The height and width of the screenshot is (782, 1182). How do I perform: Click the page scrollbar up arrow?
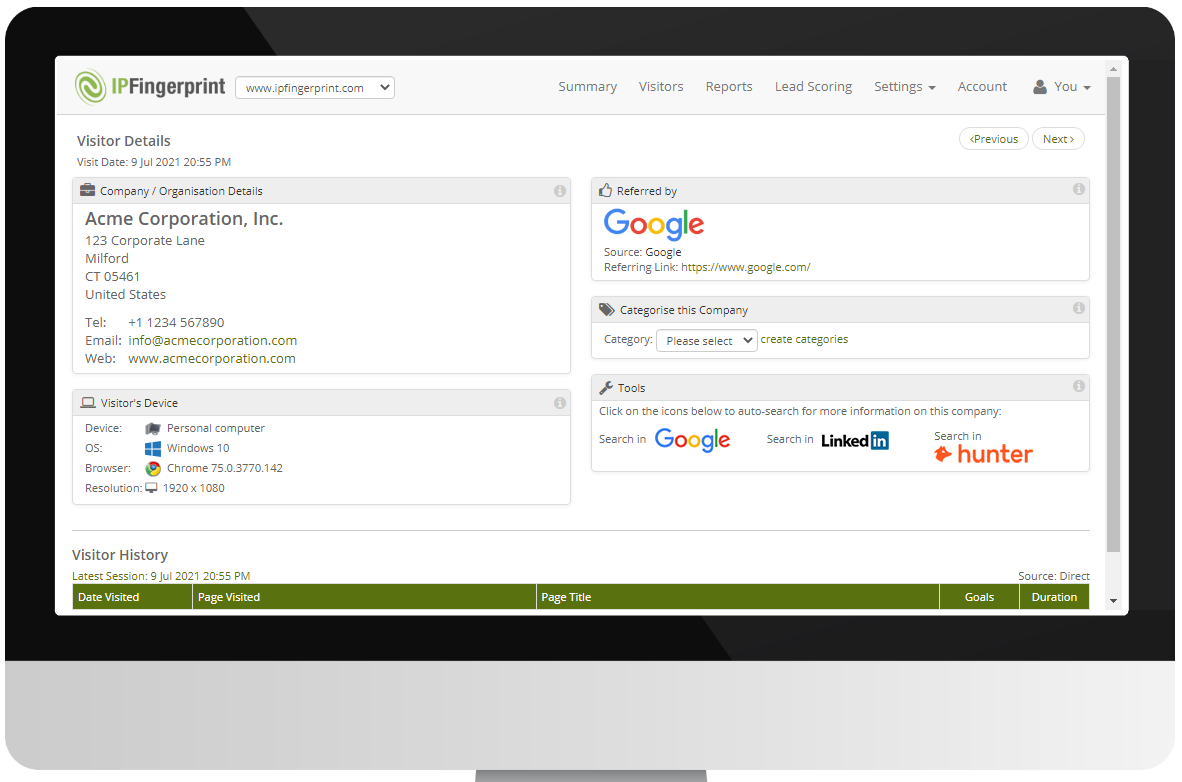[1113, 69]
